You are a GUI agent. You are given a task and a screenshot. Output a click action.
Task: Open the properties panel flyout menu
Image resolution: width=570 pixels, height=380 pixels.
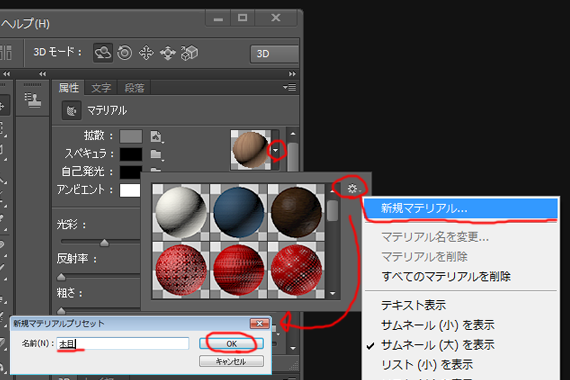coord(289,88)
